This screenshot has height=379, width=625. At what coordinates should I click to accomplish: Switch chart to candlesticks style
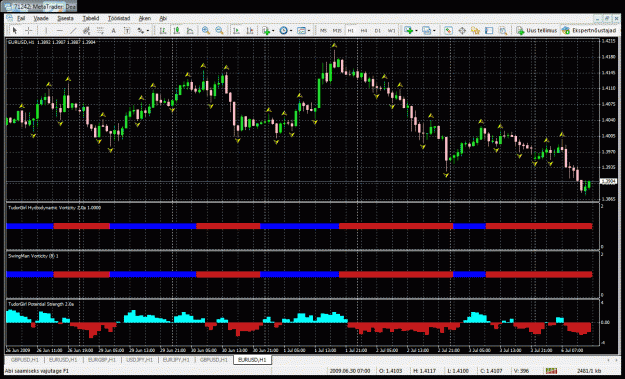(x=177, y=30)
